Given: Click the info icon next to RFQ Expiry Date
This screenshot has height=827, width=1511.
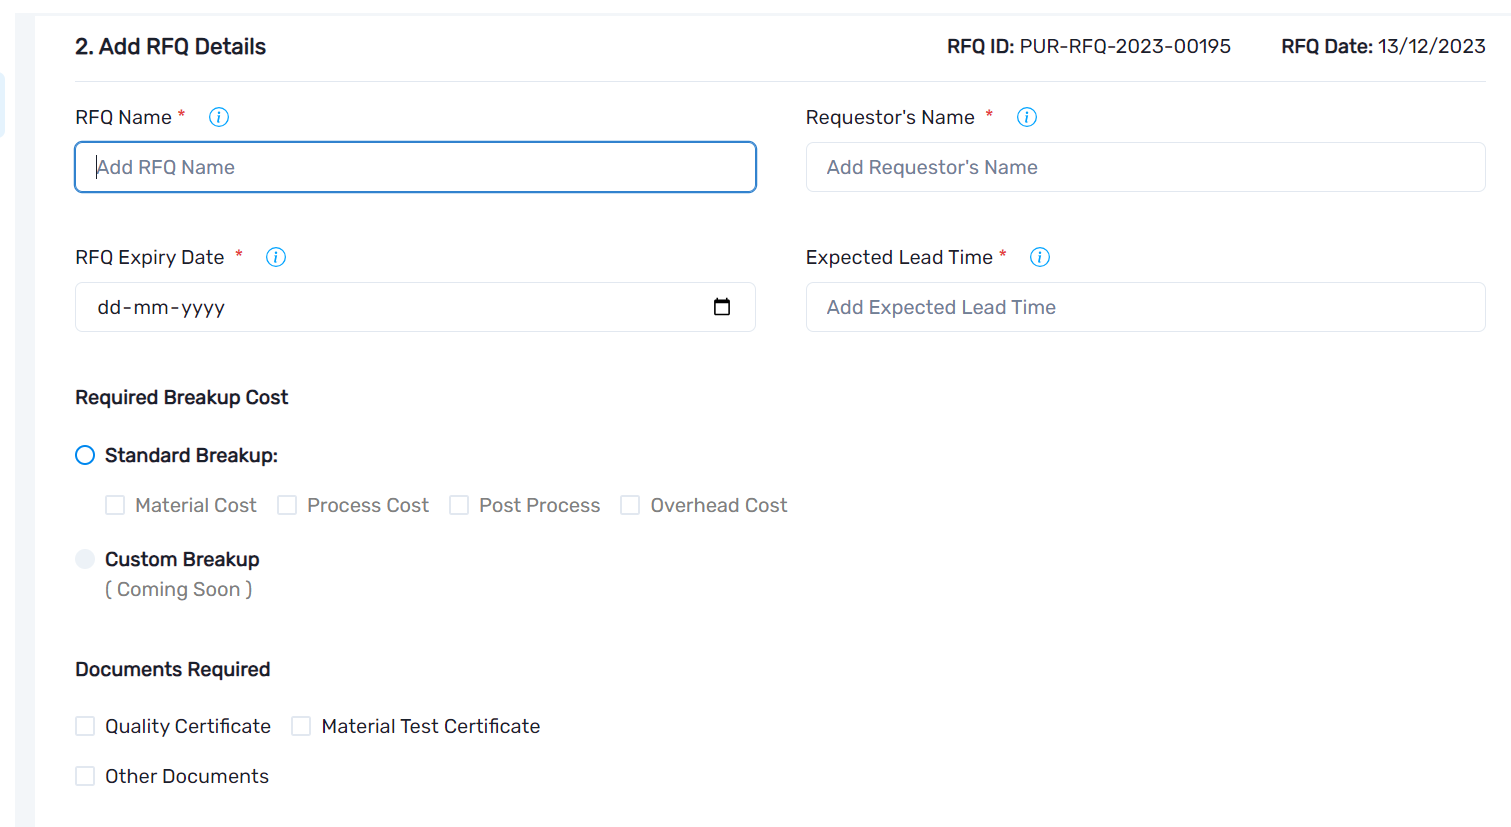Looking at the screenshot, I should [x=276, y=257].
